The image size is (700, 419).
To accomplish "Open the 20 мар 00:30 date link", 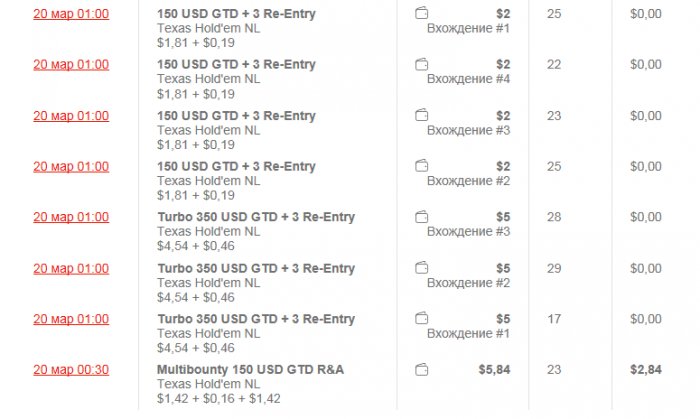I will tap(71, 370).
